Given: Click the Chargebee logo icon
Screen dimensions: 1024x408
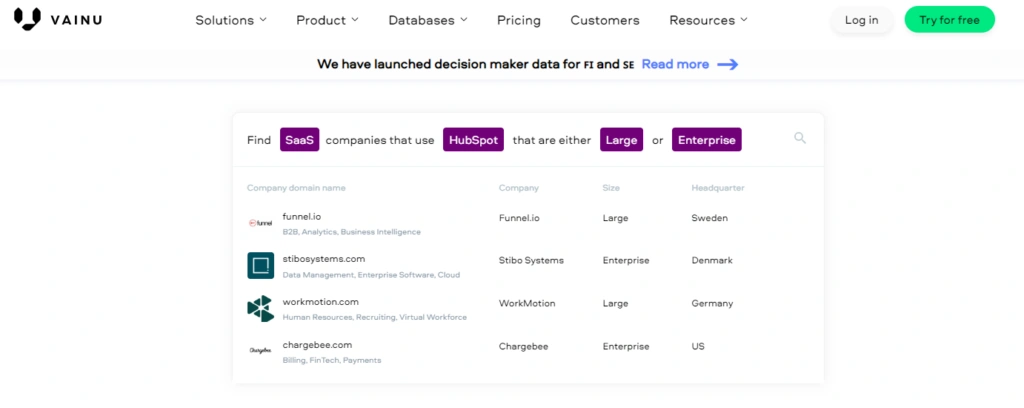Looking at the screenshot, I should [261, 351].
